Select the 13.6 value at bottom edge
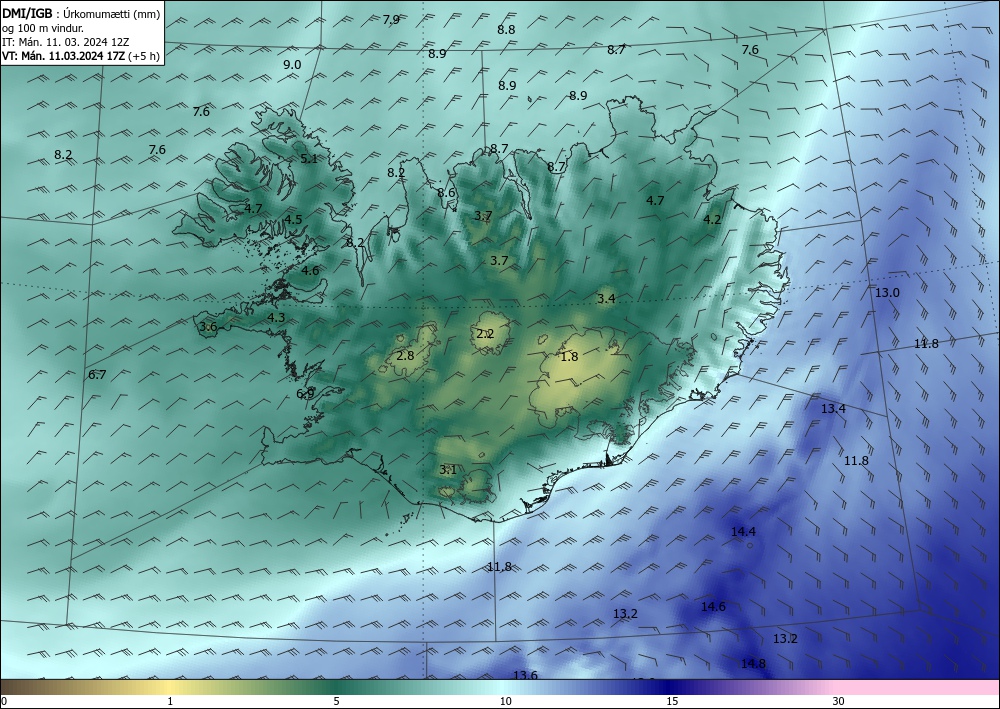 pos(526,675)
